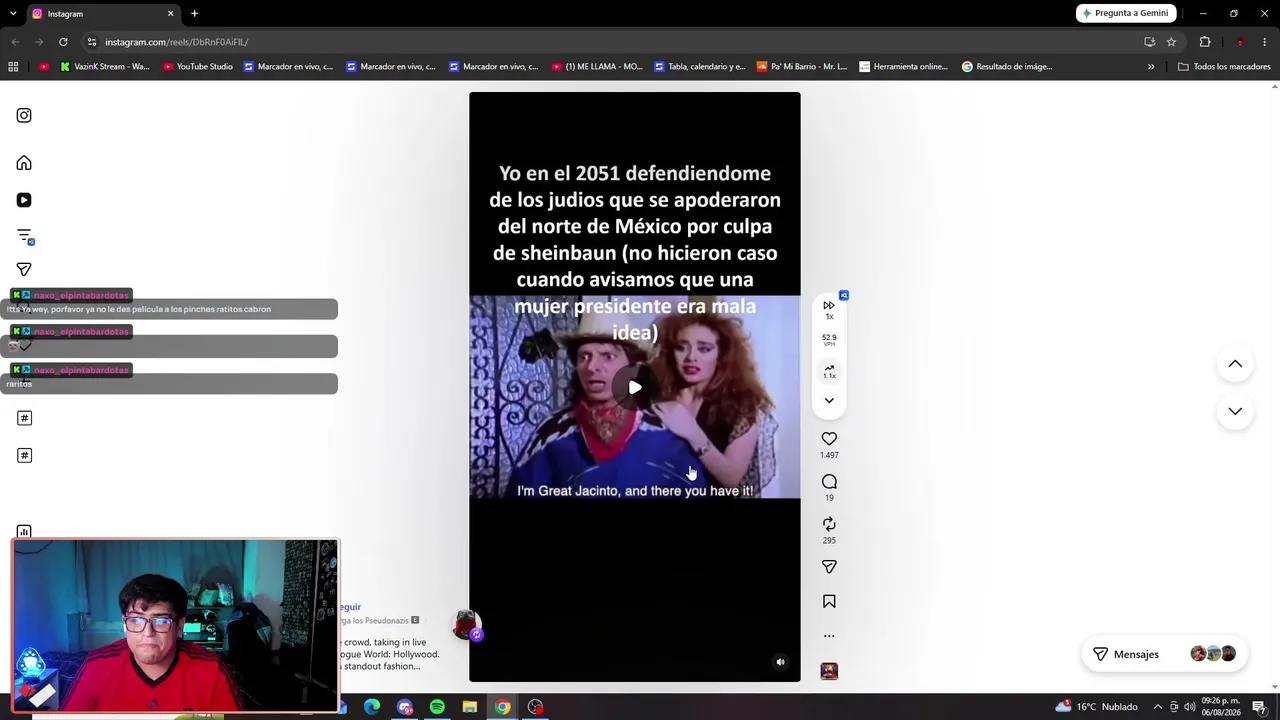Open Ask Gemini button in title bar
The height and width of the screenshot is (720, 1280).
pos(1126,13)
